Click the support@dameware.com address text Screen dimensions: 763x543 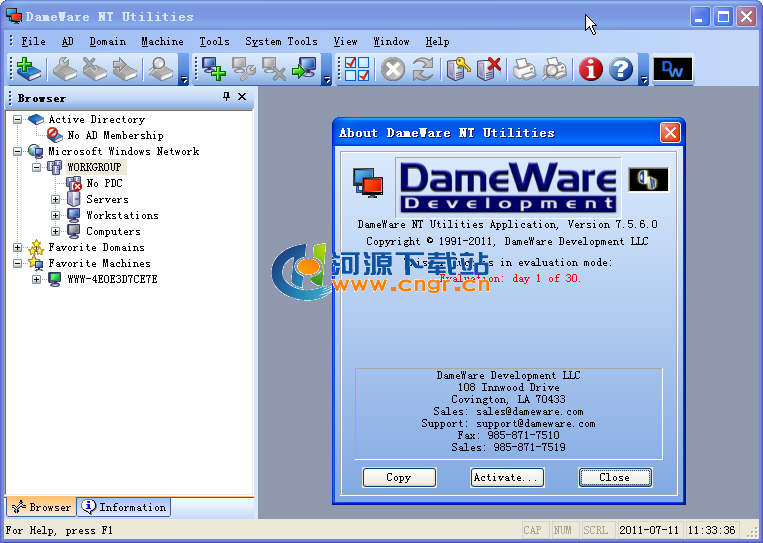(x=536, y=424)
